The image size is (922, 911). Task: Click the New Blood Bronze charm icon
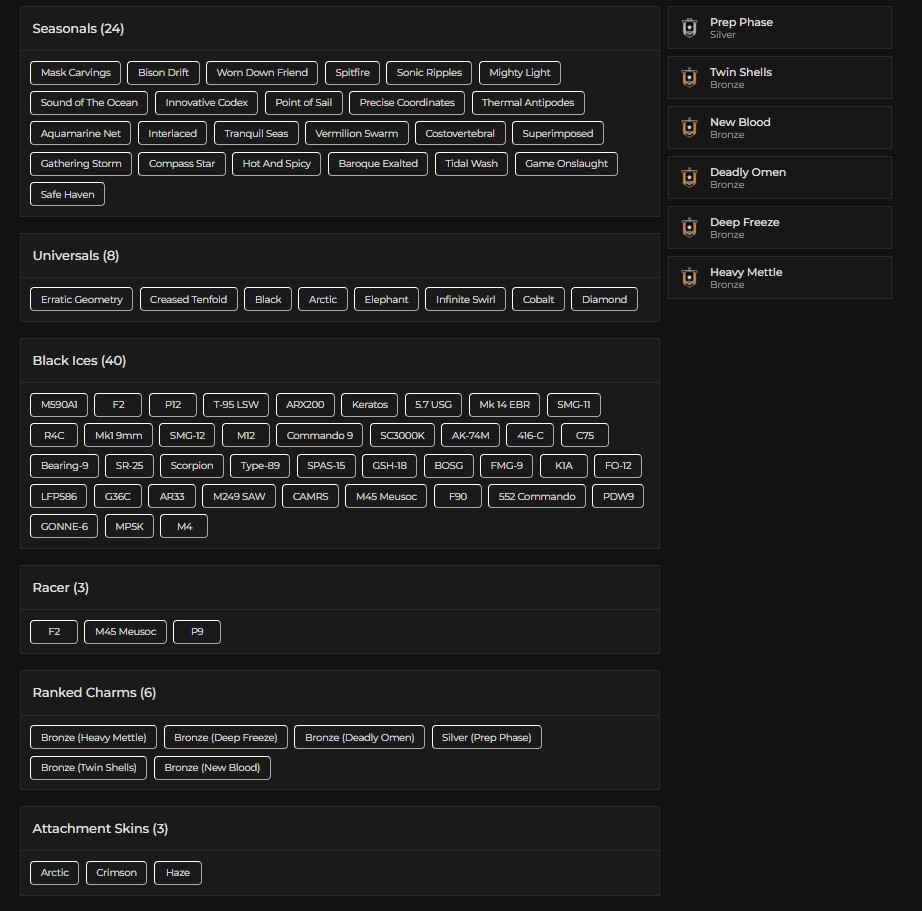click(x=689, y=128)
